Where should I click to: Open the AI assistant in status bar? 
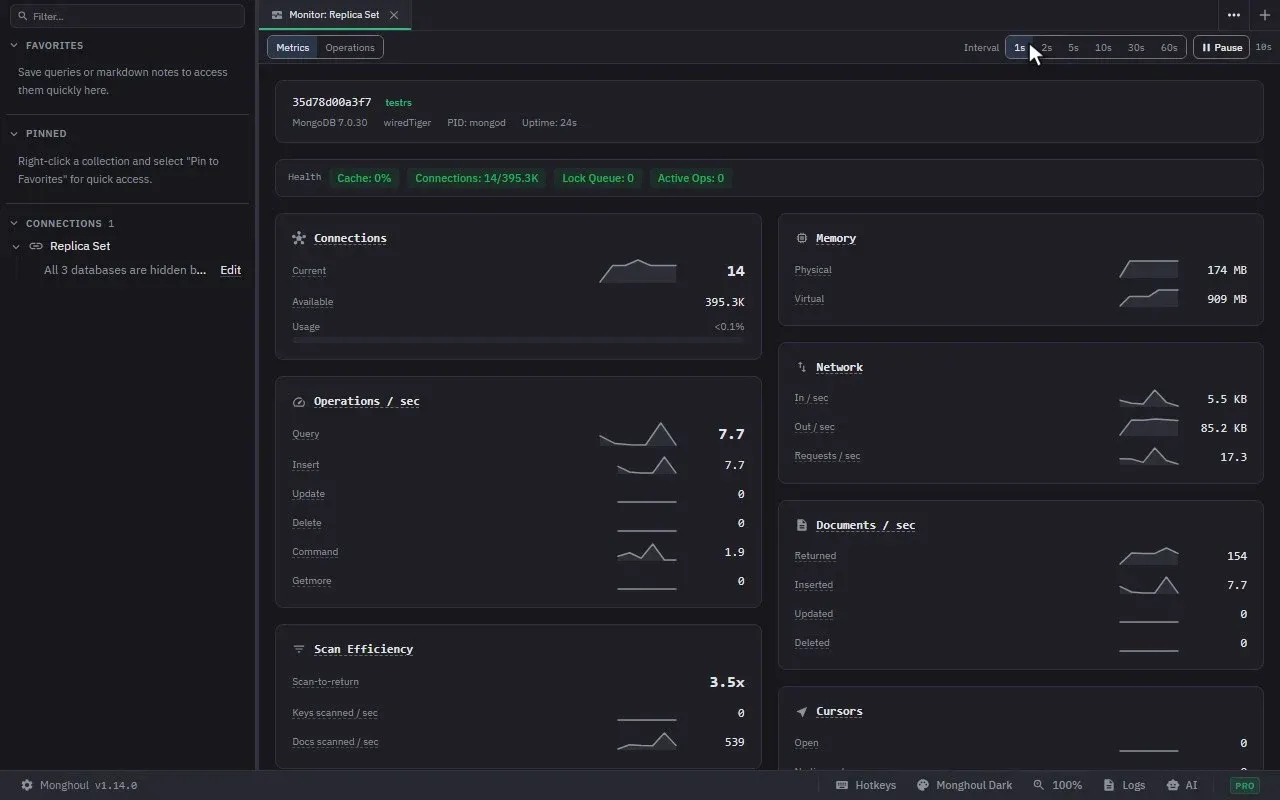click(1180, 785)
